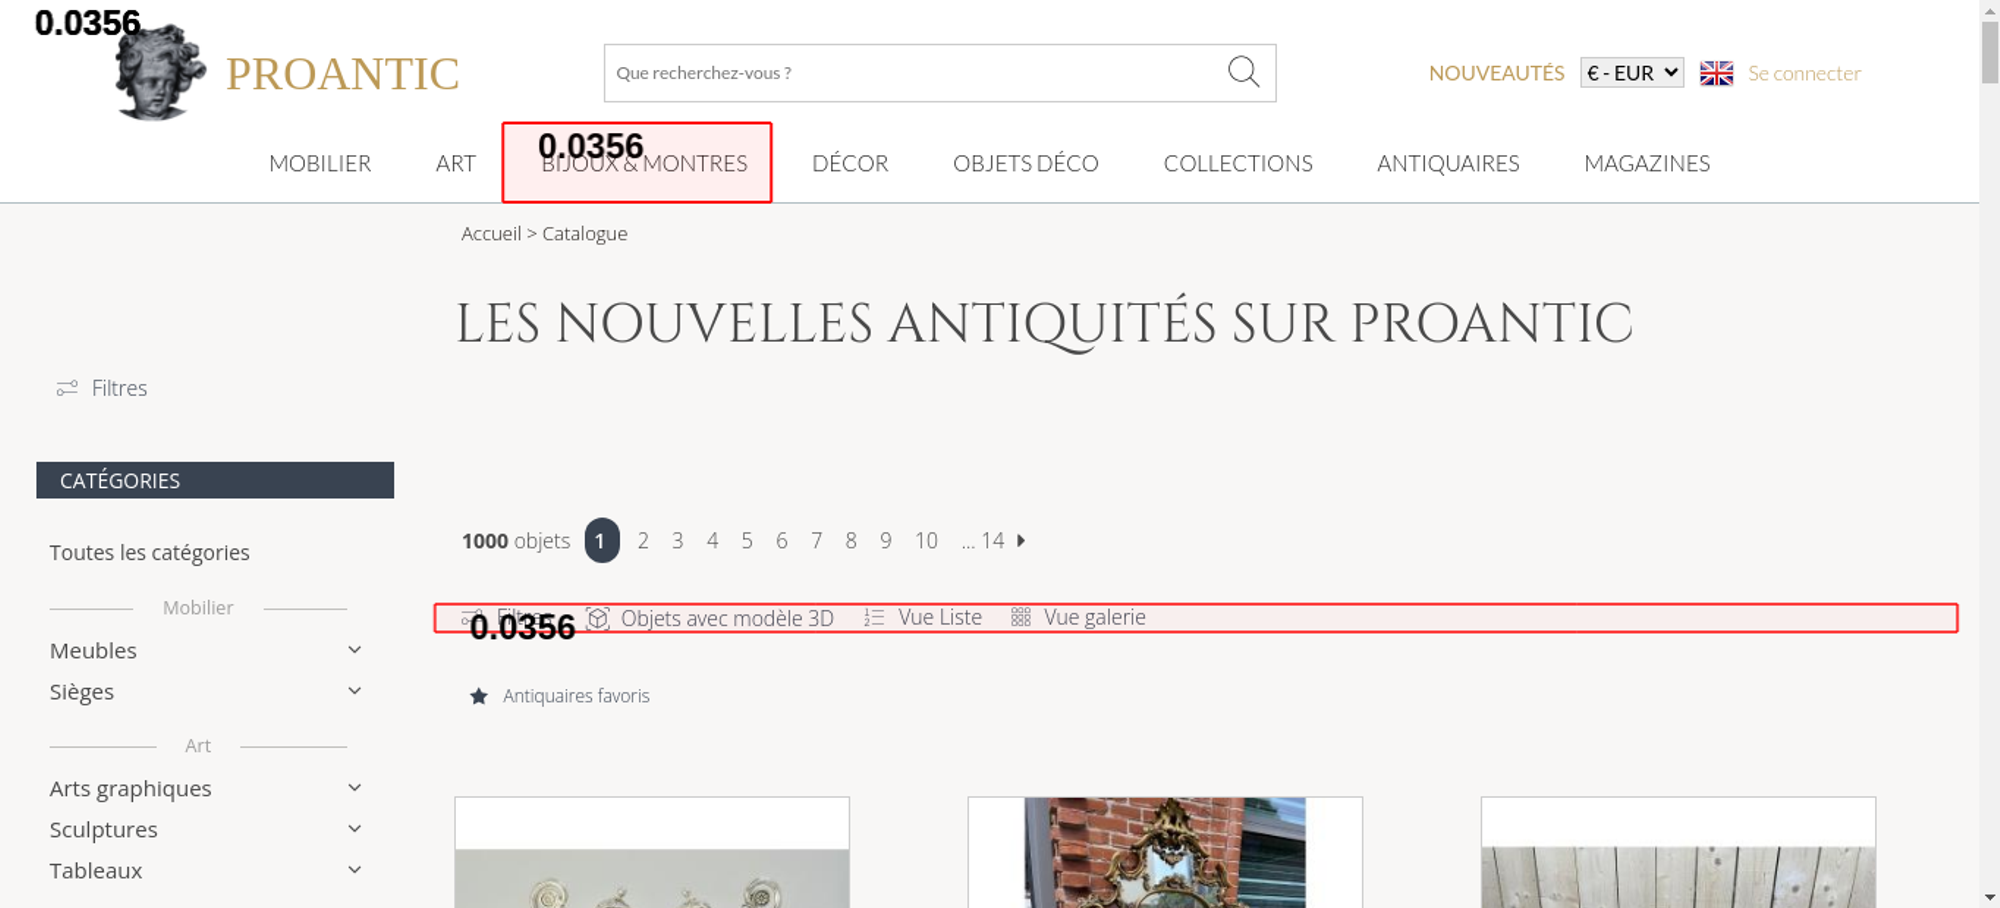Expand the Sculptures category
Viewport: 2000px width, 908px height.
(x=354, y=829)
